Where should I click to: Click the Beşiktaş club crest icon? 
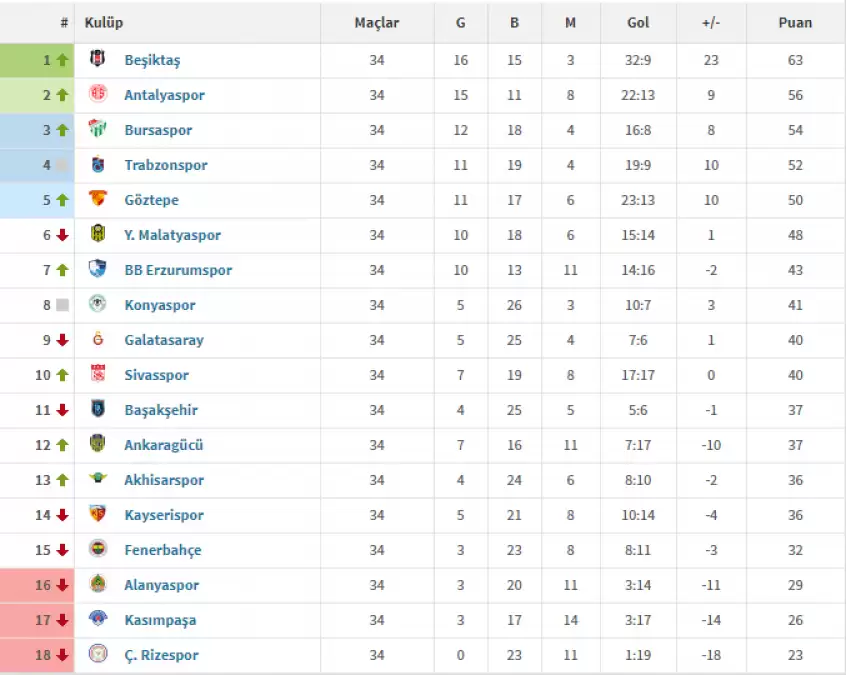[x=97, y=60]
